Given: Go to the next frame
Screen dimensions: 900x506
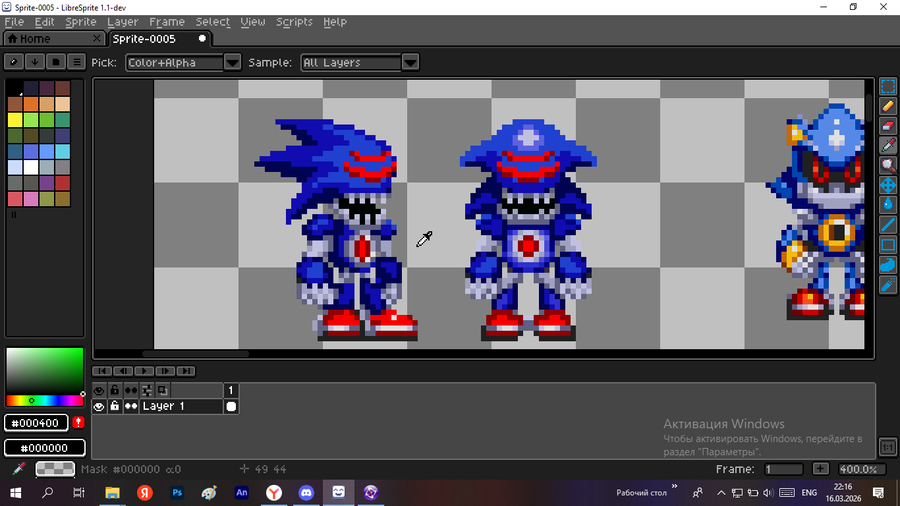Looking at the screenshot, I should (165, 371).
